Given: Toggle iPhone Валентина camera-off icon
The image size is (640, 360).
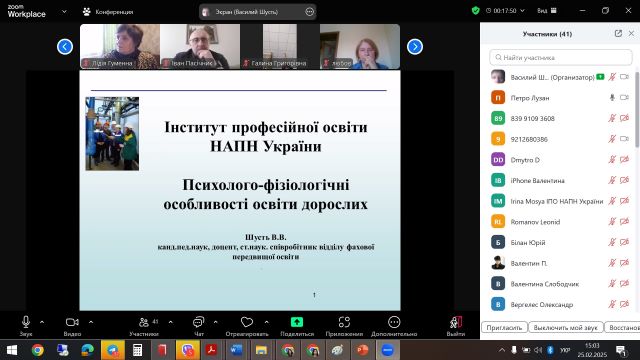Looking at the screenshot, I should [624, 180].
